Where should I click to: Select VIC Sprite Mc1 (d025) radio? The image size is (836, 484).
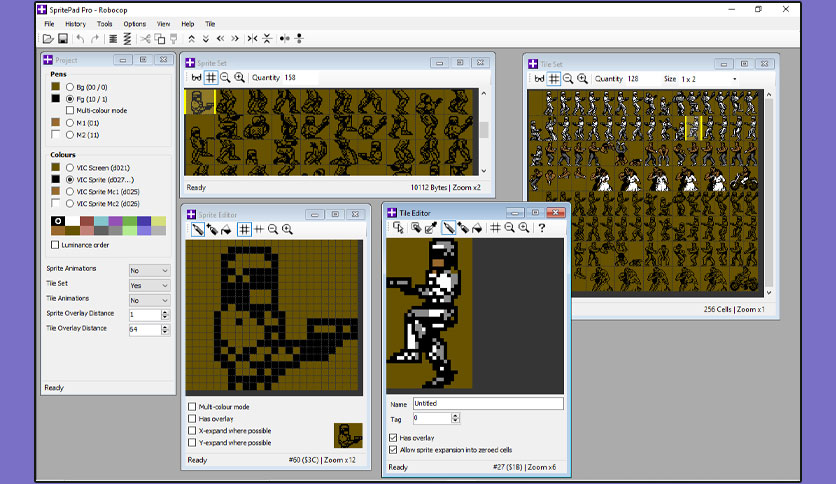(x=70, y=191)
